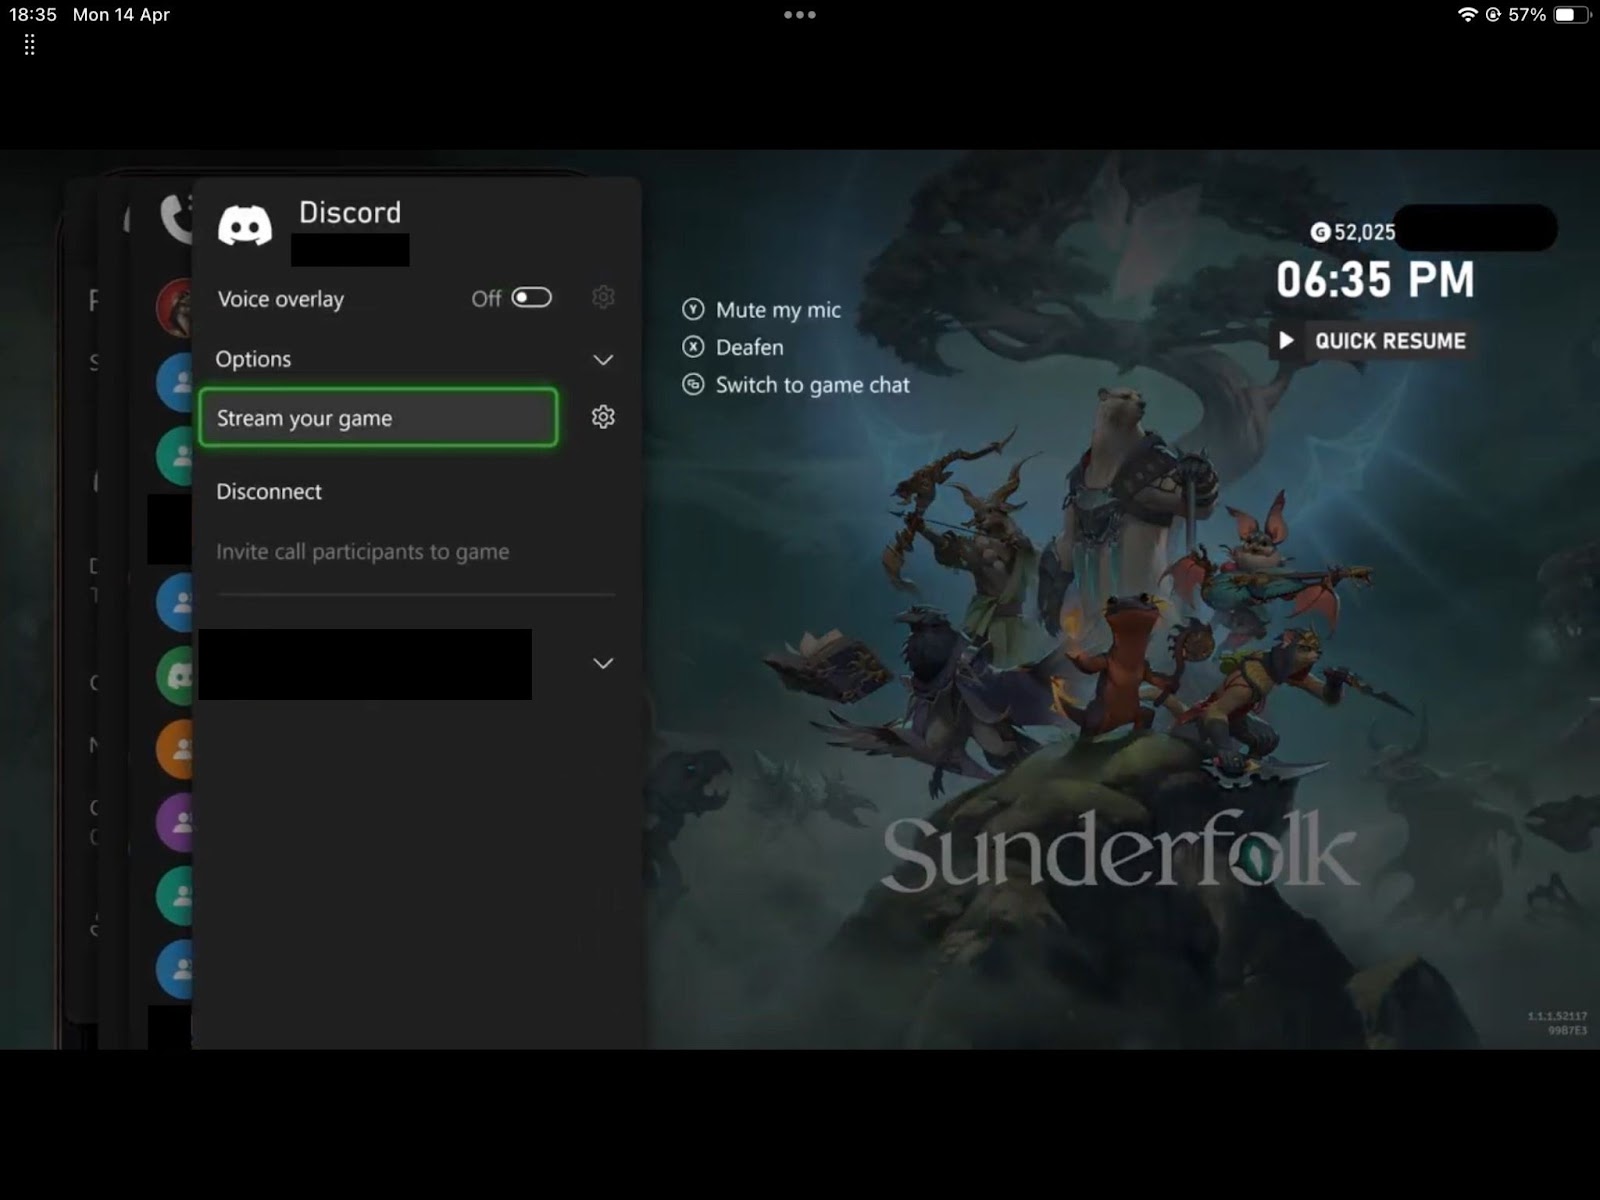Screen dimensions: 1600x1200
Task: Expand the redacted channel section chevron
Action: [x=603, y=663]
